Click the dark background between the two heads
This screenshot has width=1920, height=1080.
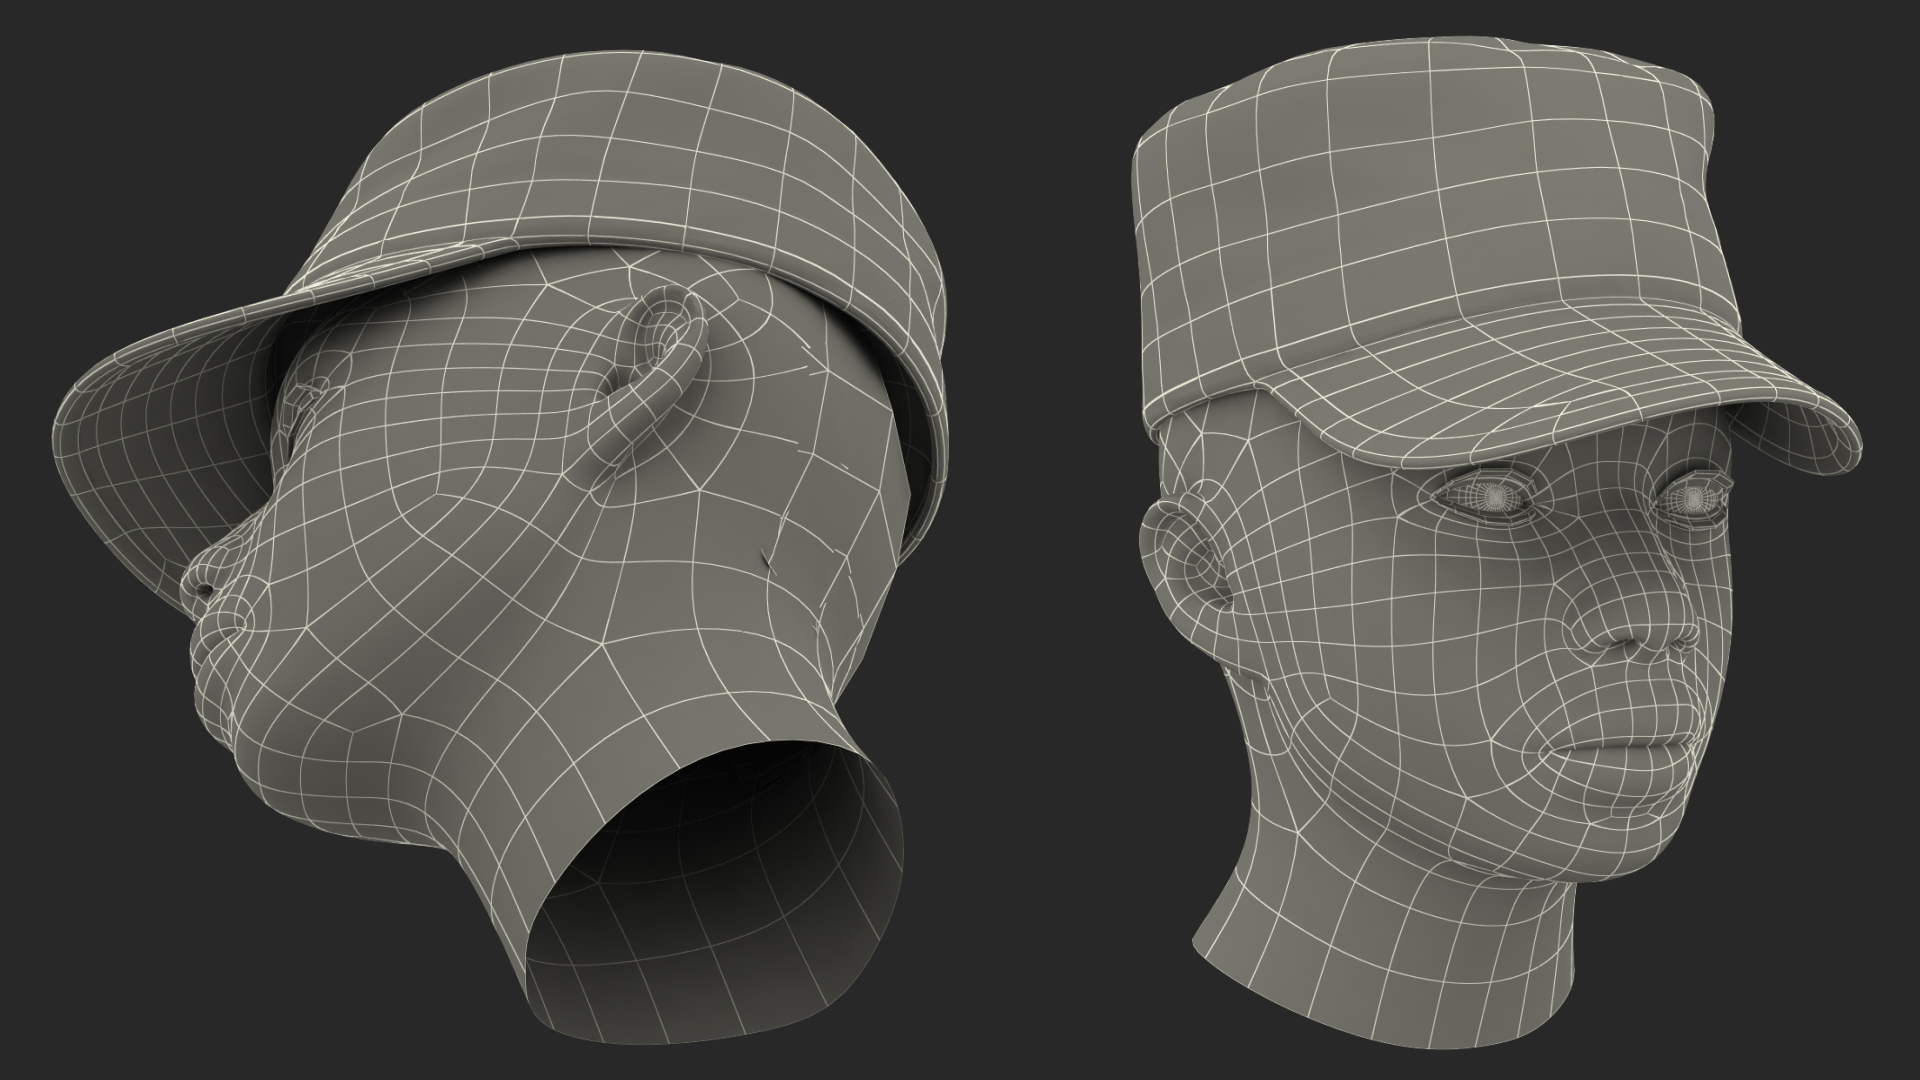coord(1040,540)
